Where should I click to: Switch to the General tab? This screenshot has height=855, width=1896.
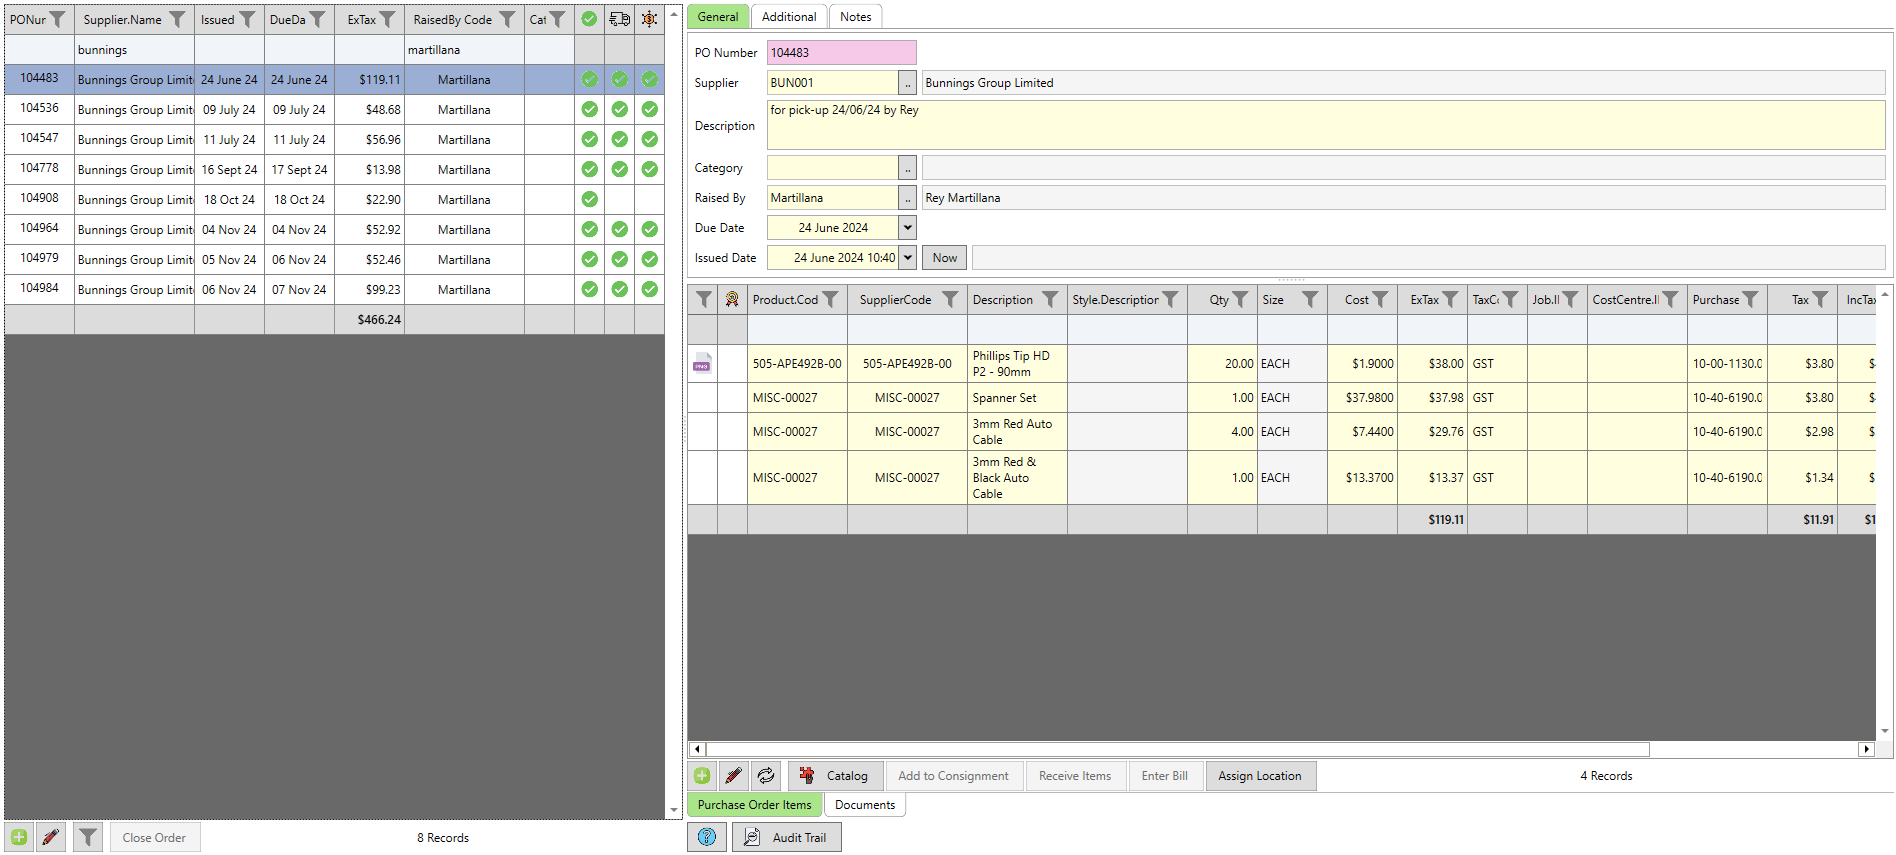click(x=717, y=17)
